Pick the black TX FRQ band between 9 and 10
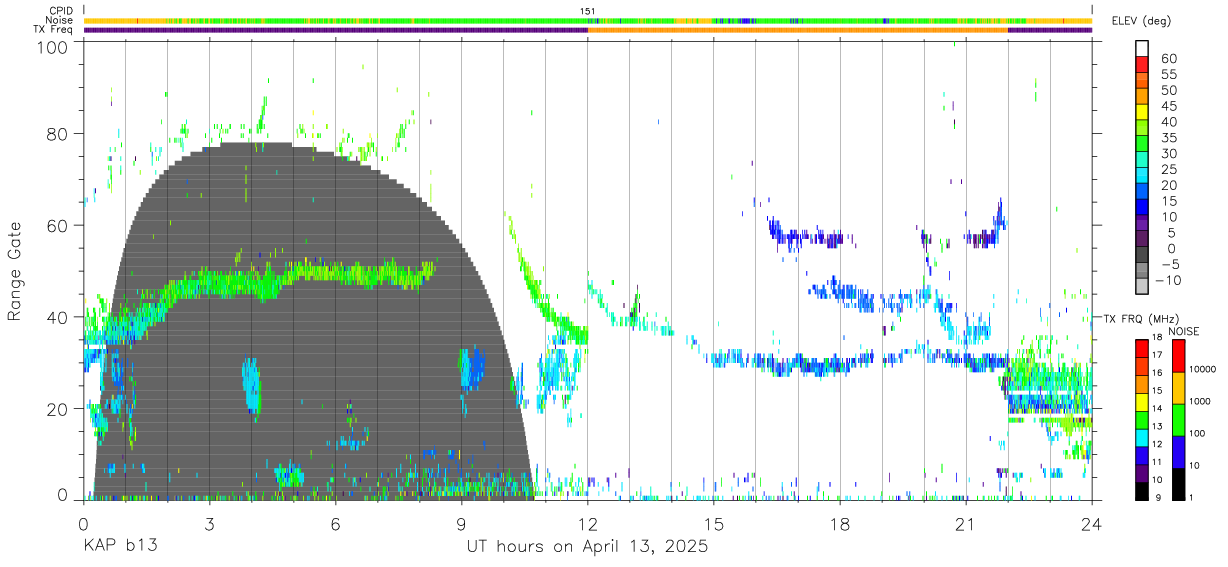 click(x=1142, y=489)
